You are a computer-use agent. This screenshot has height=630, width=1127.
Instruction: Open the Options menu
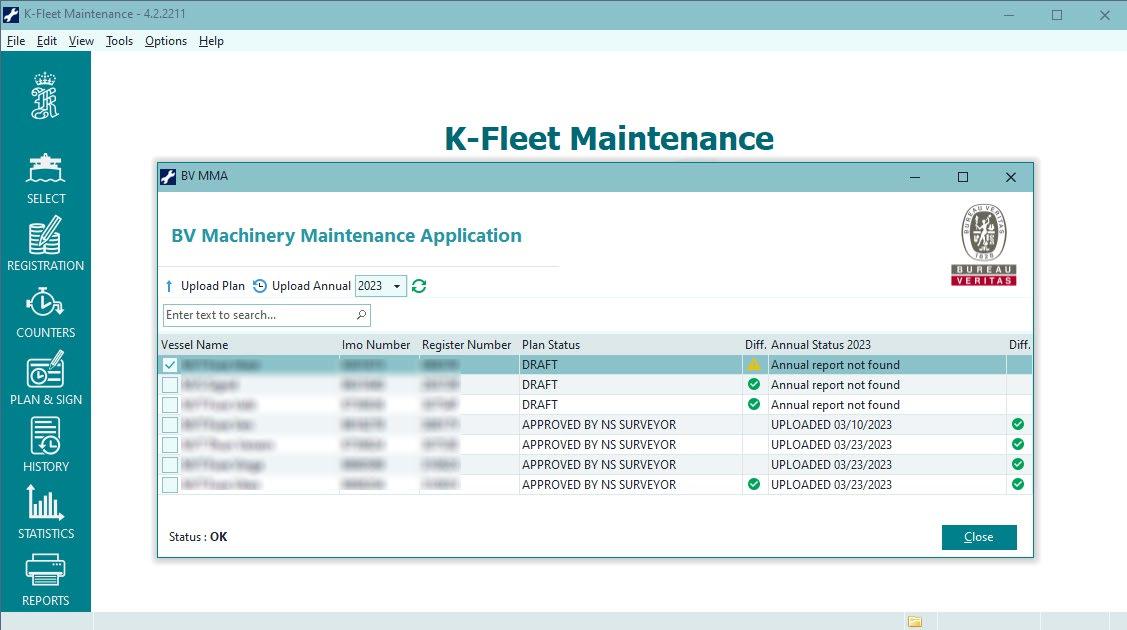[166, 41]
